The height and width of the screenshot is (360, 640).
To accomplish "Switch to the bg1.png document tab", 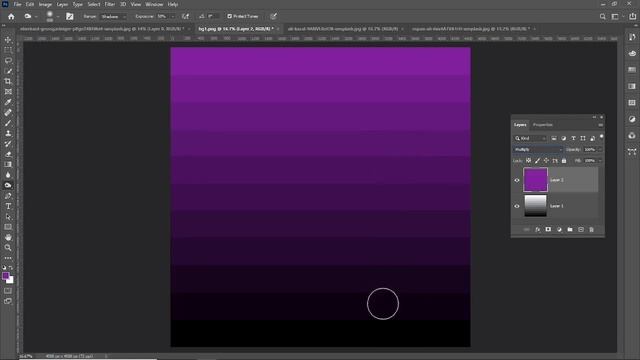I will pos(236,29).
